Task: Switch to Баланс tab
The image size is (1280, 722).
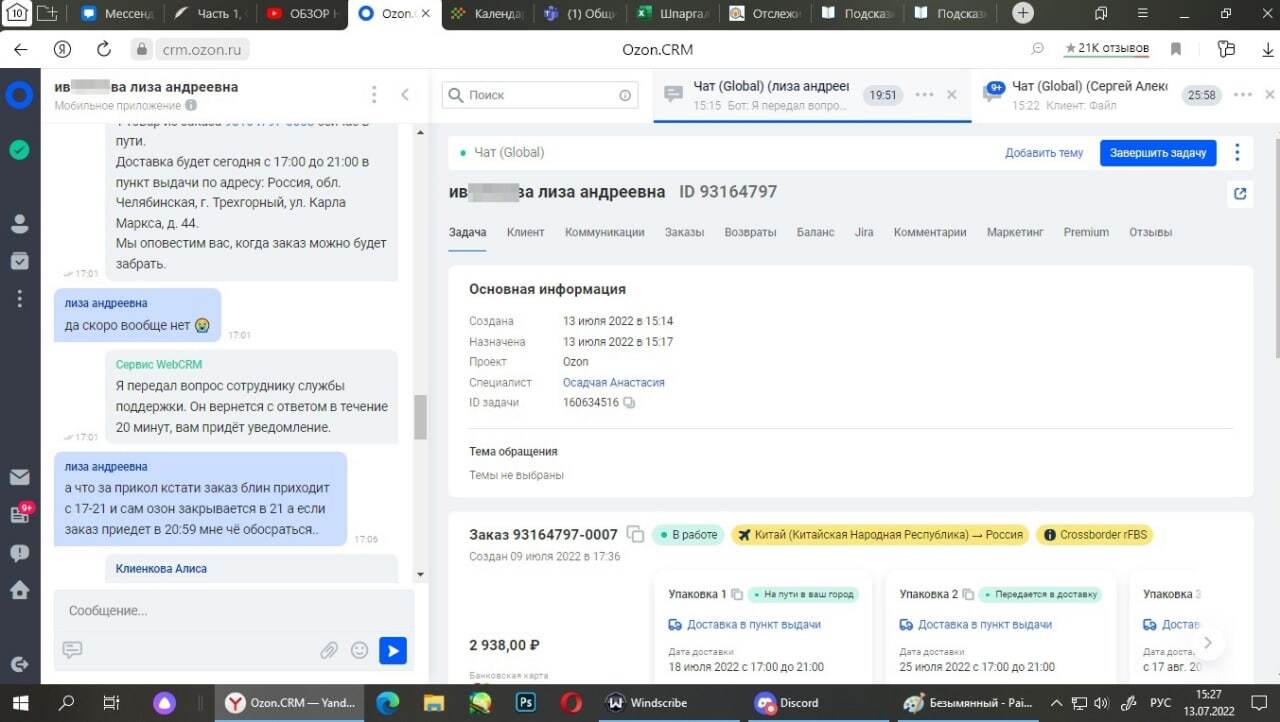Action: 815,232
